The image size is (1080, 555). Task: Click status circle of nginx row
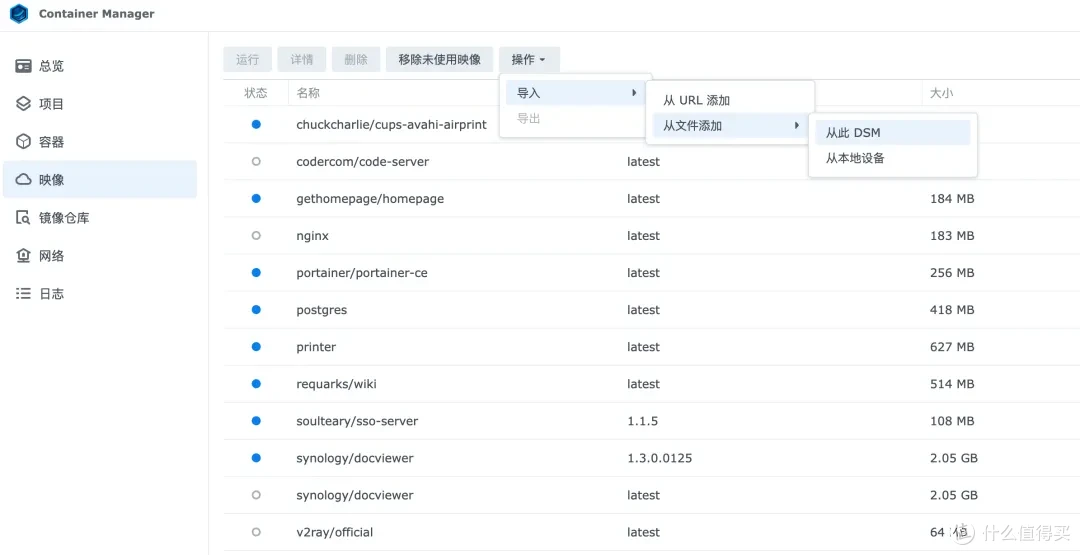[256, 235]
